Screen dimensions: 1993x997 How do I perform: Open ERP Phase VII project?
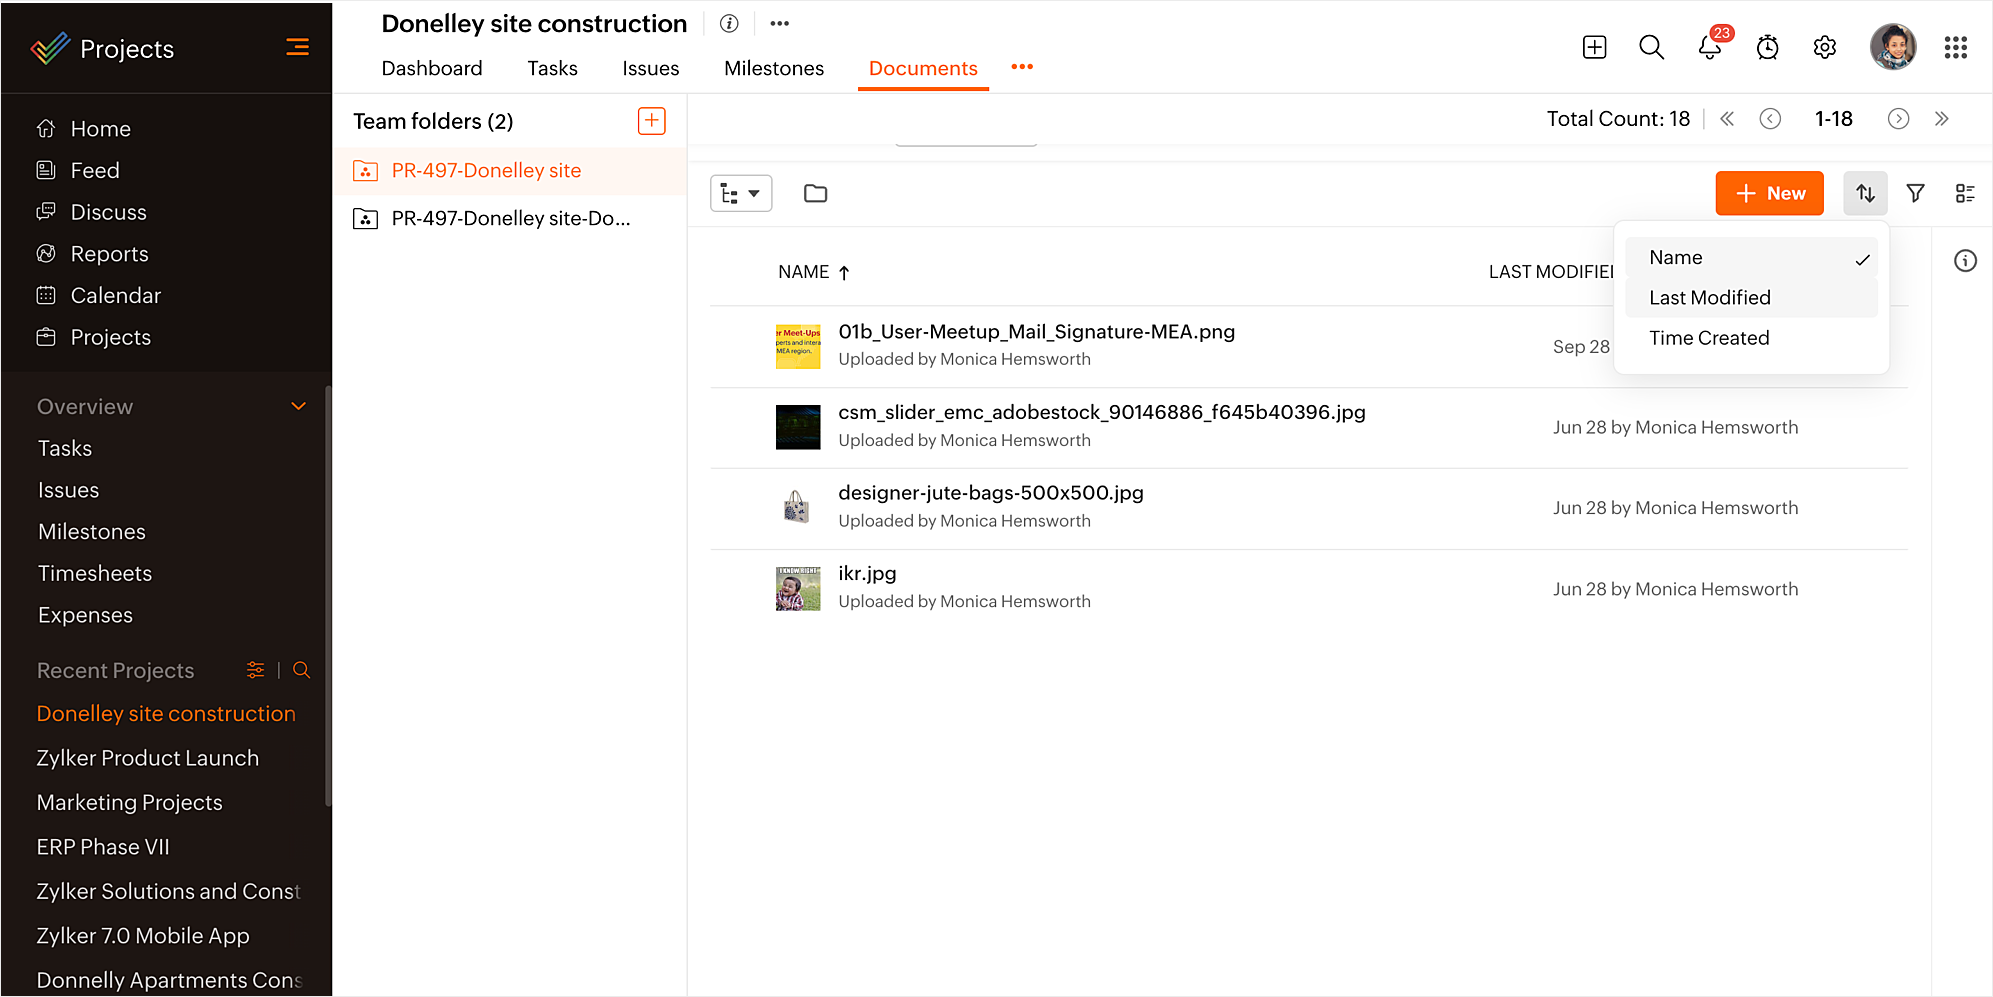point(103,847)
